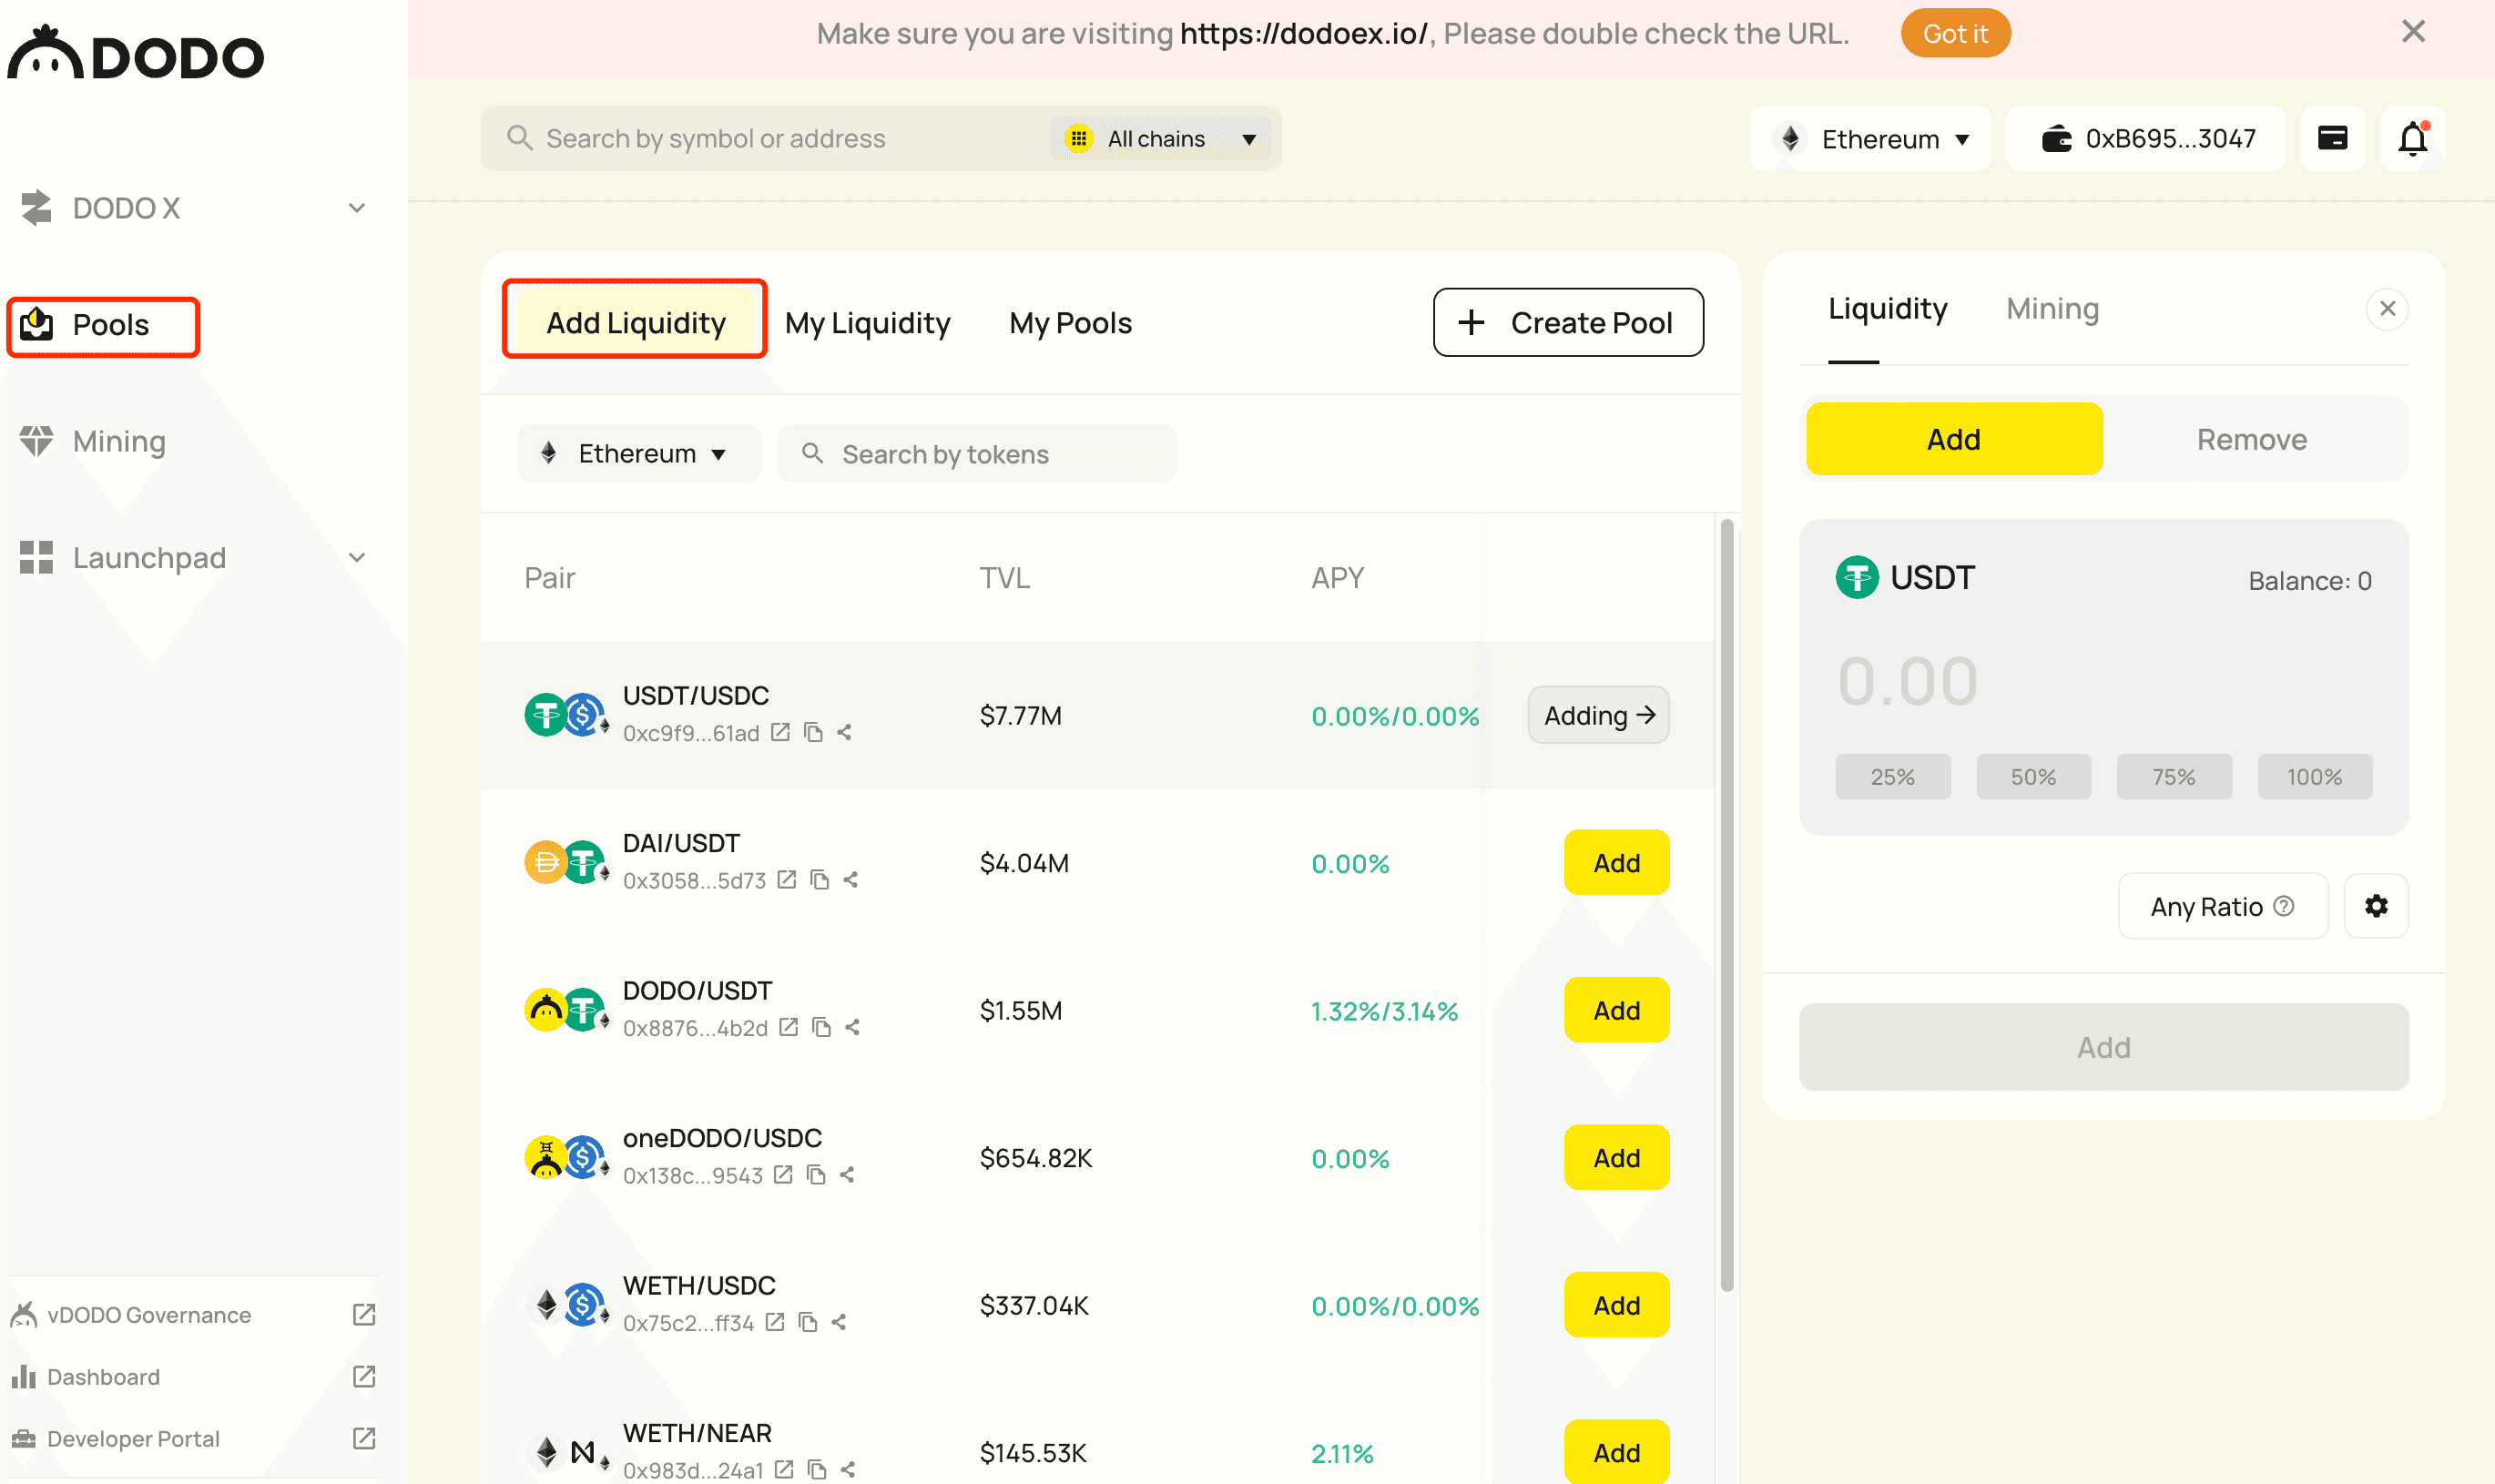The image size is (2495, 1484).
Task: Copy the USDT/USDC pool address
Action: [x=814, y=733]
